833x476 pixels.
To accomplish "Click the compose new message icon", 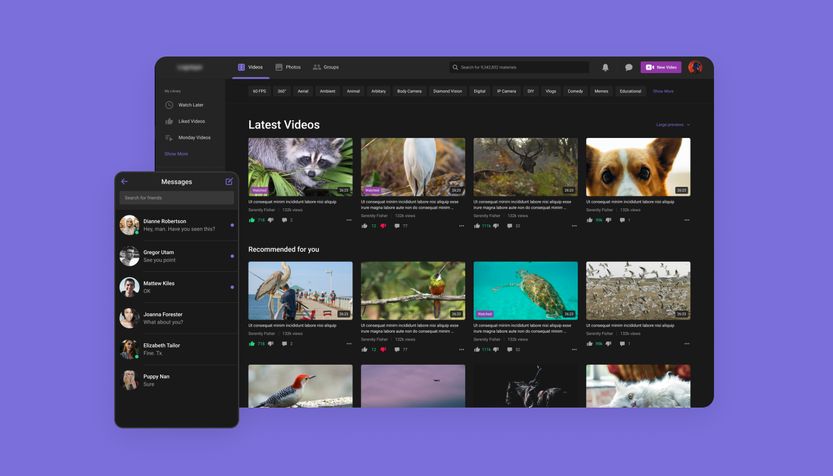I will point(229,182).
